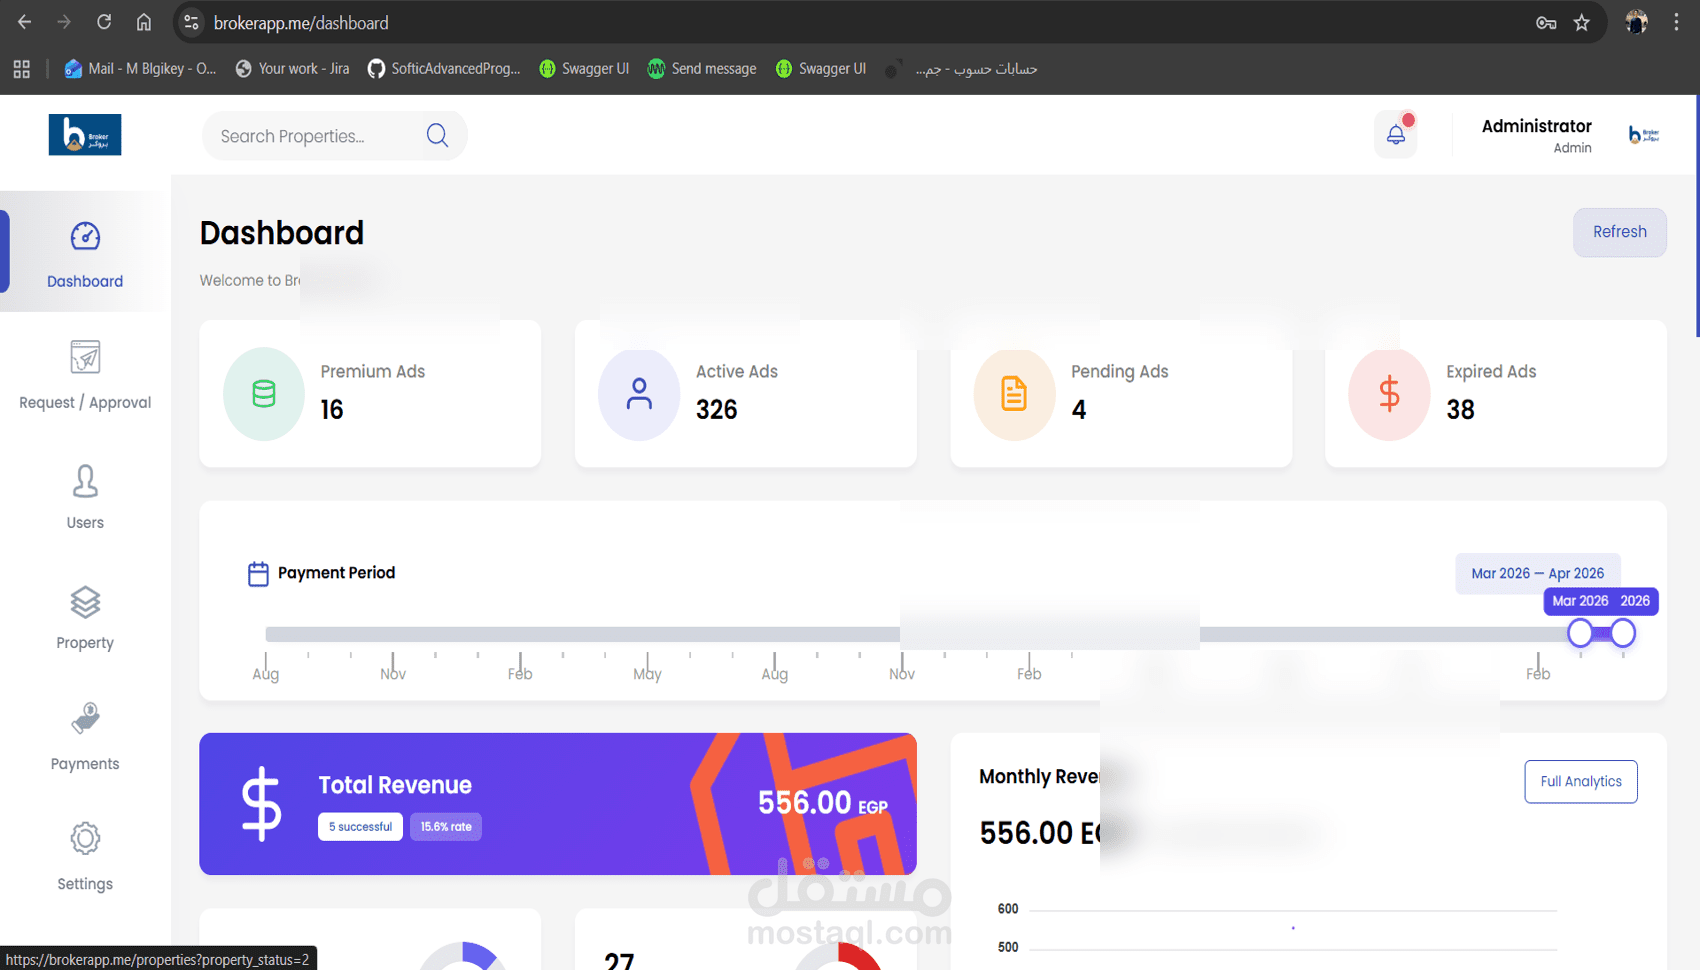Open the SofticAdvancedProg GitHub bookmark
1700x970 pixels.
pos(444,69)
